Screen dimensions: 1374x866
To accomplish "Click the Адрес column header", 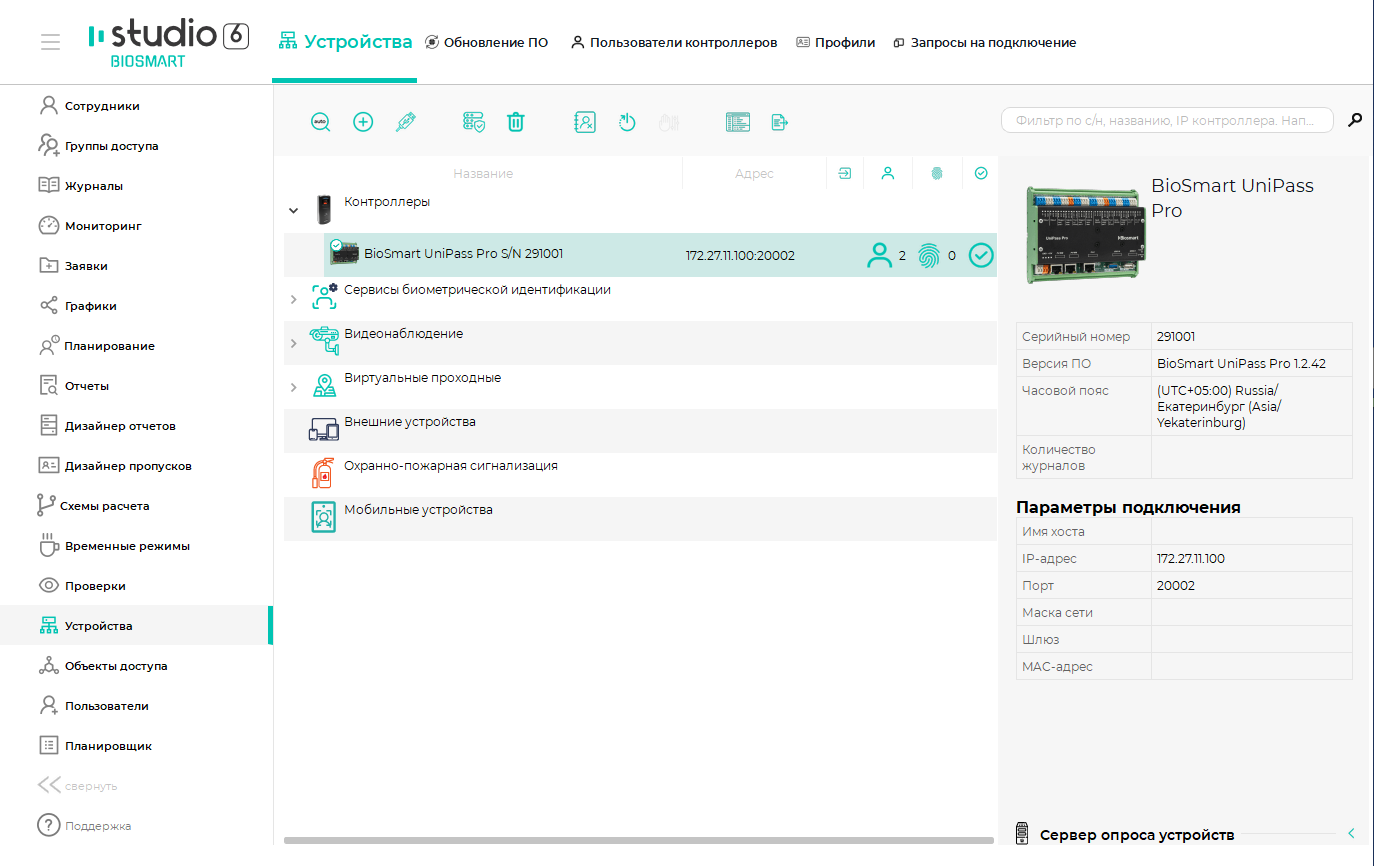I will (754, 173).
